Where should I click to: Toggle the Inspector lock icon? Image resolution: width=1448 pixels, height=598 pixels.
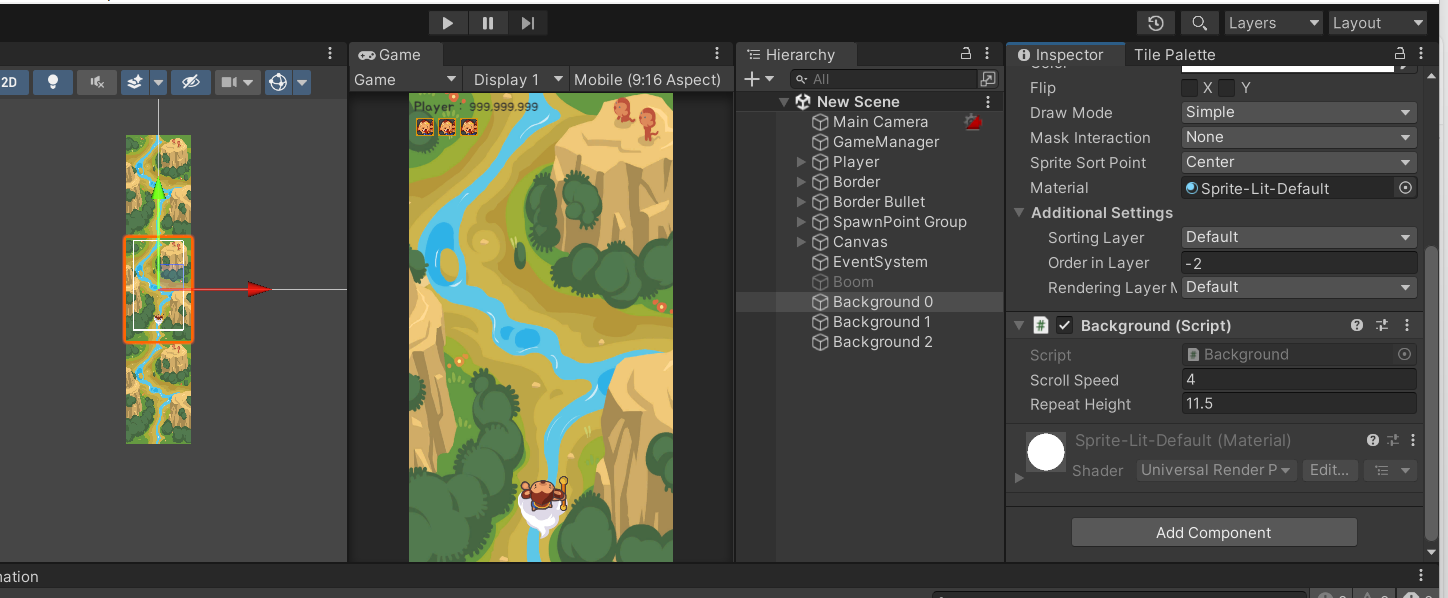coord(1400,54)
